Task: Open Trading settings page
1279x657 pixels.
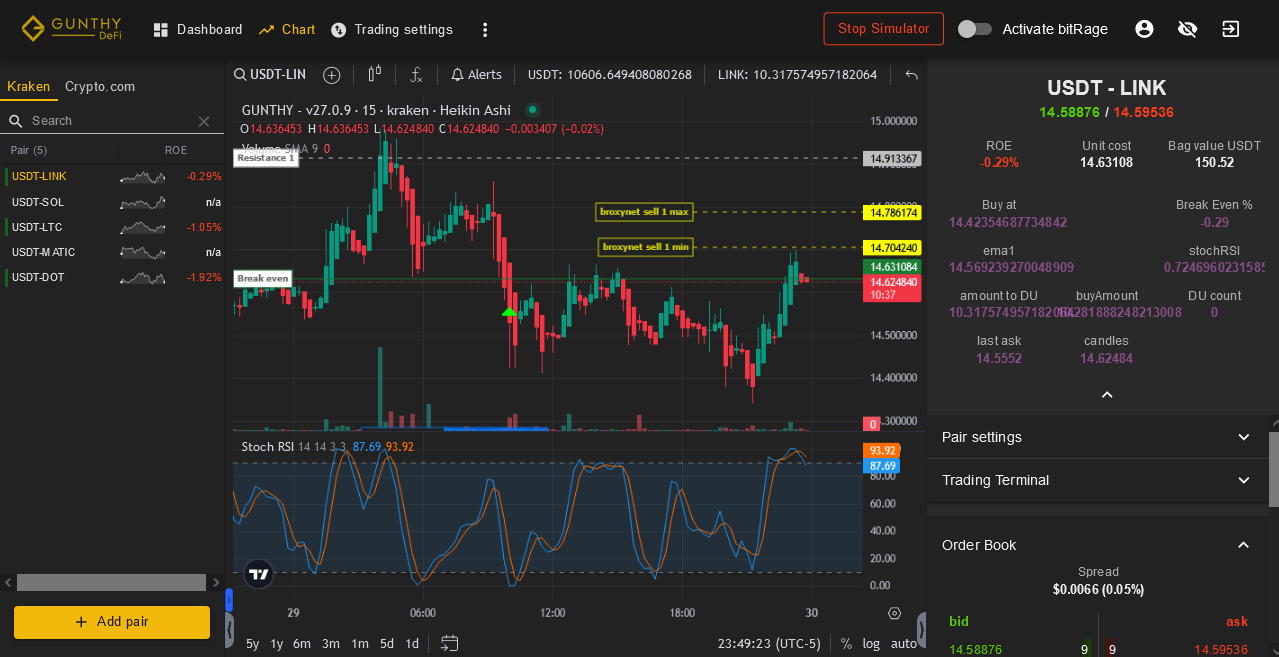Action: pyautogui.click(x=392, y=30)
